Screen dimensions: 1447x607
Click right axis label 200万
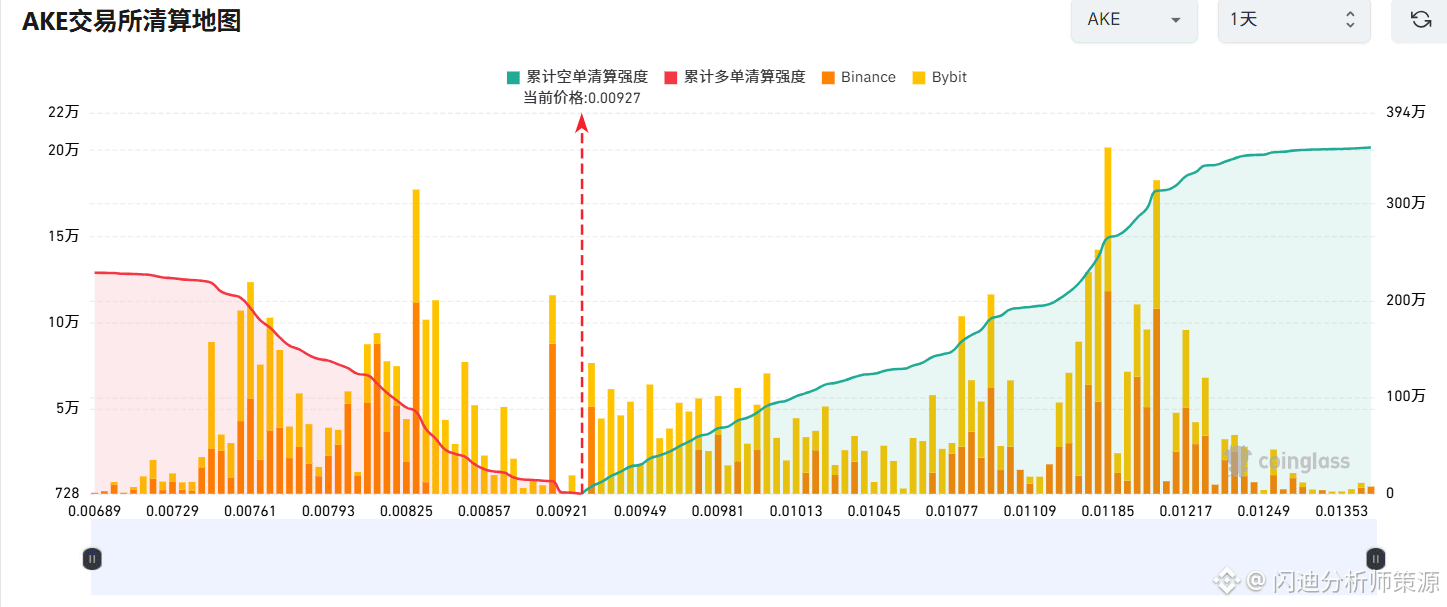pos(1406,300)
